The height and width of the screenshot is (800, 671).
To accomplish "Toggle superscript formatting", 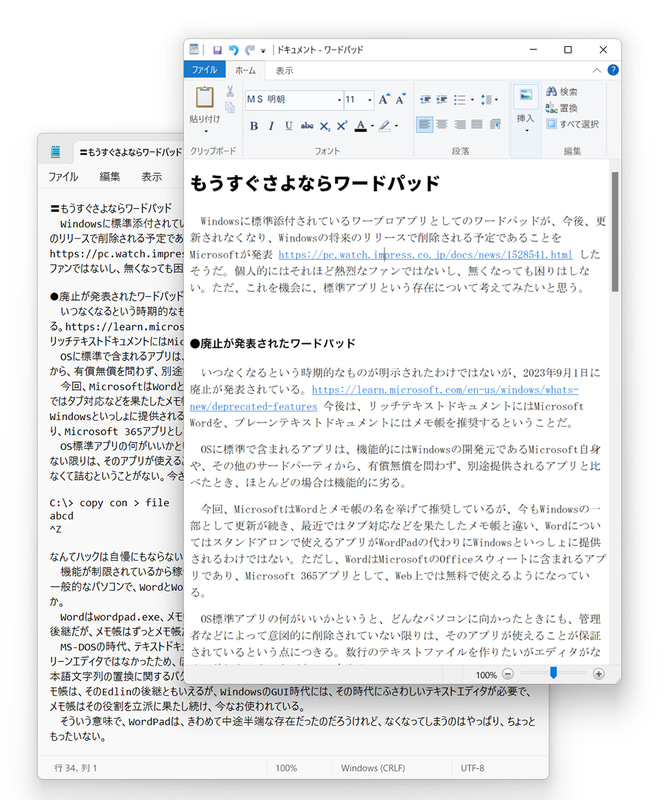I will 341,126.
